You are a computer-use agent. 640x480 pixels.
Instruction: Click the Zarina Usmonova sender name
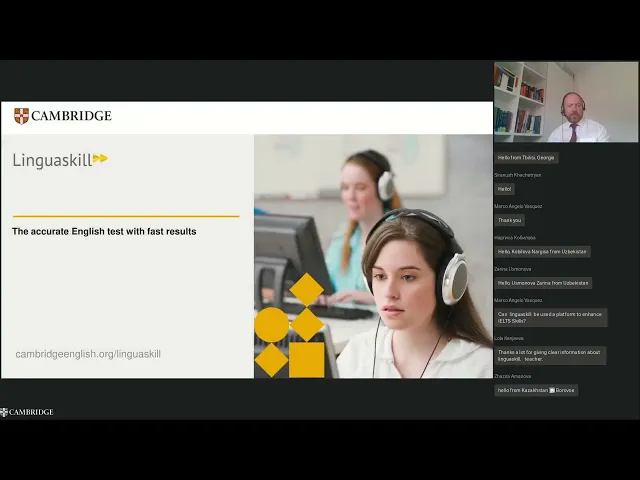click(x=513, y=269)
